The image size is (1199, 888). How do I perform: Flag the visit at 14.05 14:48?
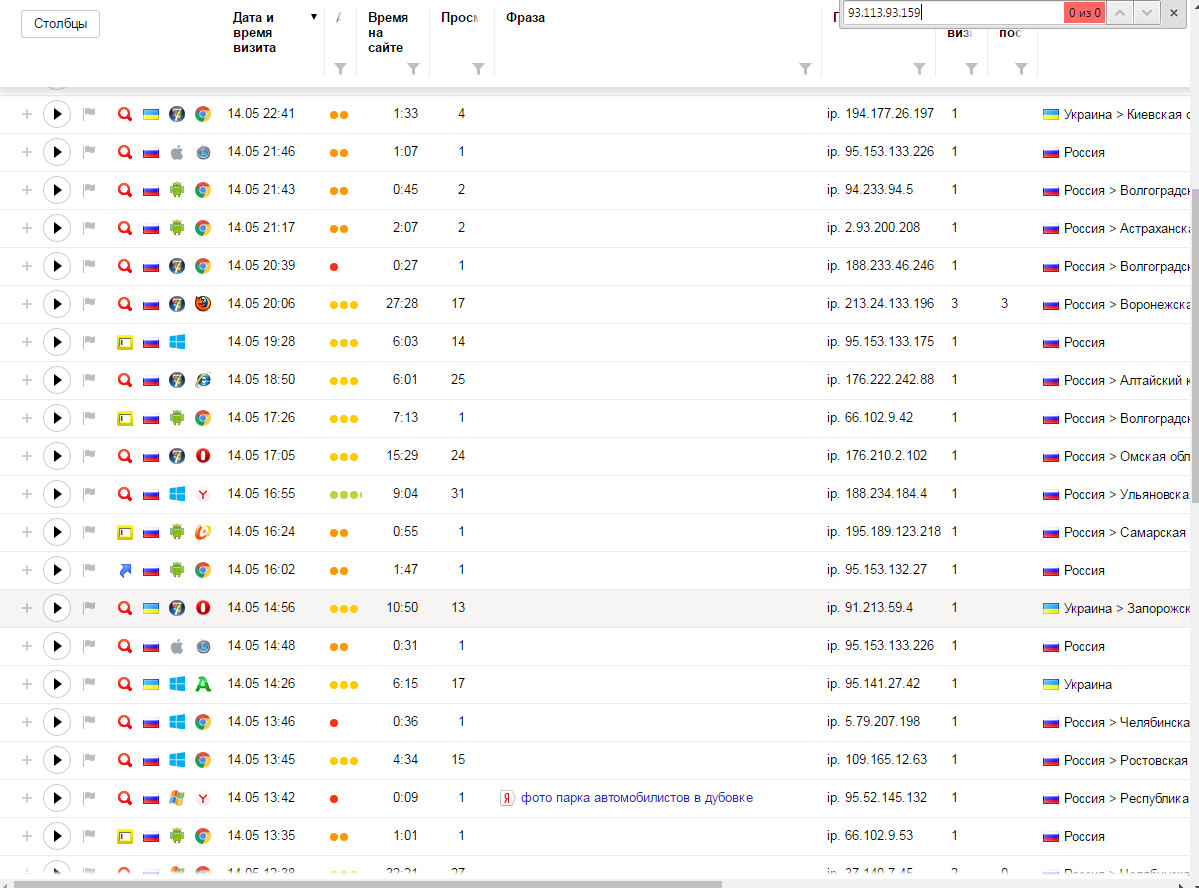89,646
